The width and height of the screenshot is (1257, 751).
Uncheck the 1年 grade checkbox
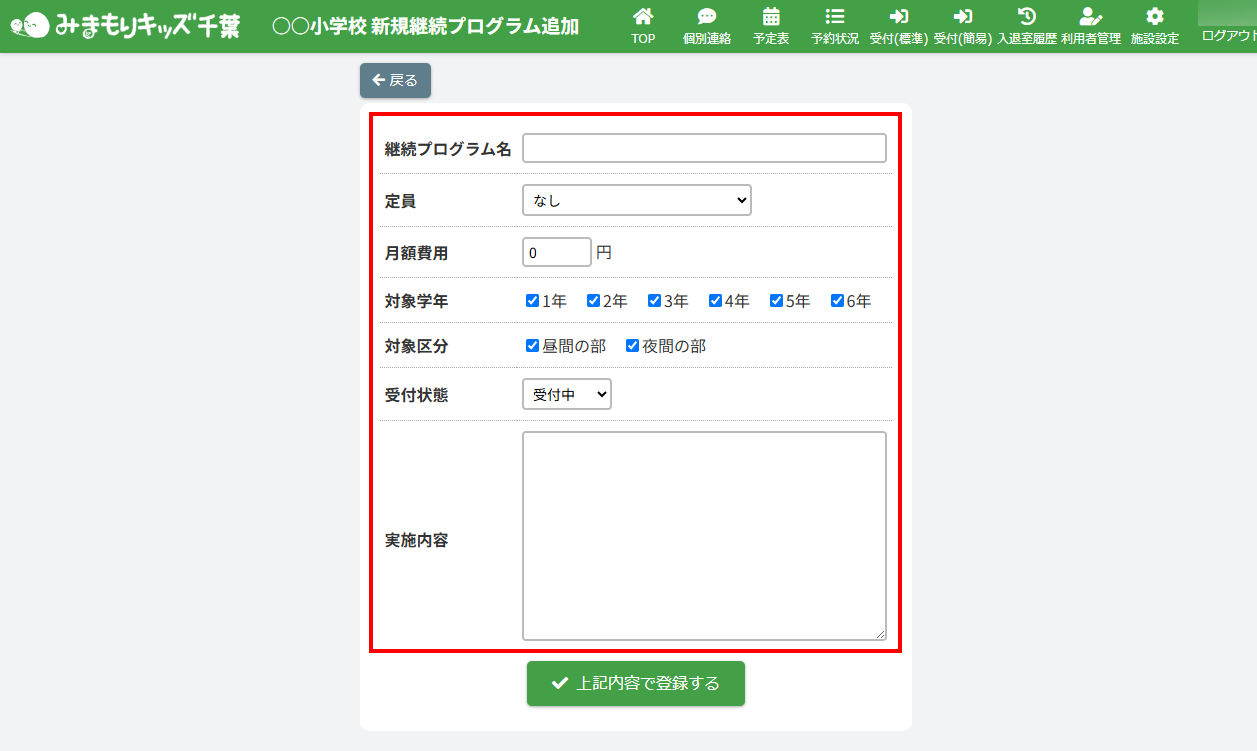click(533, 301)
